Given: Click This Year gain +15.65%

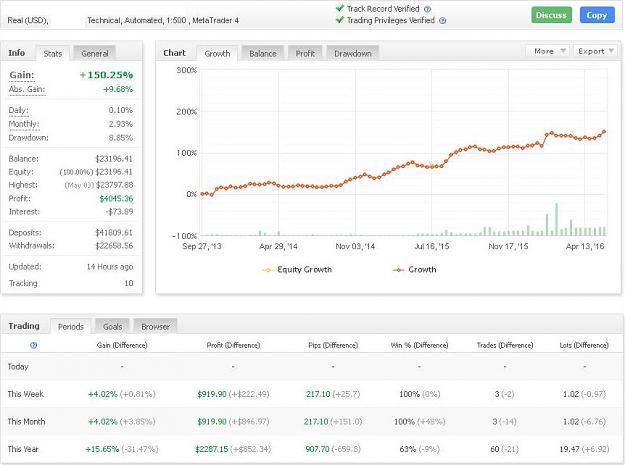Looking at the screenshot, I should [x=102, y=449].
